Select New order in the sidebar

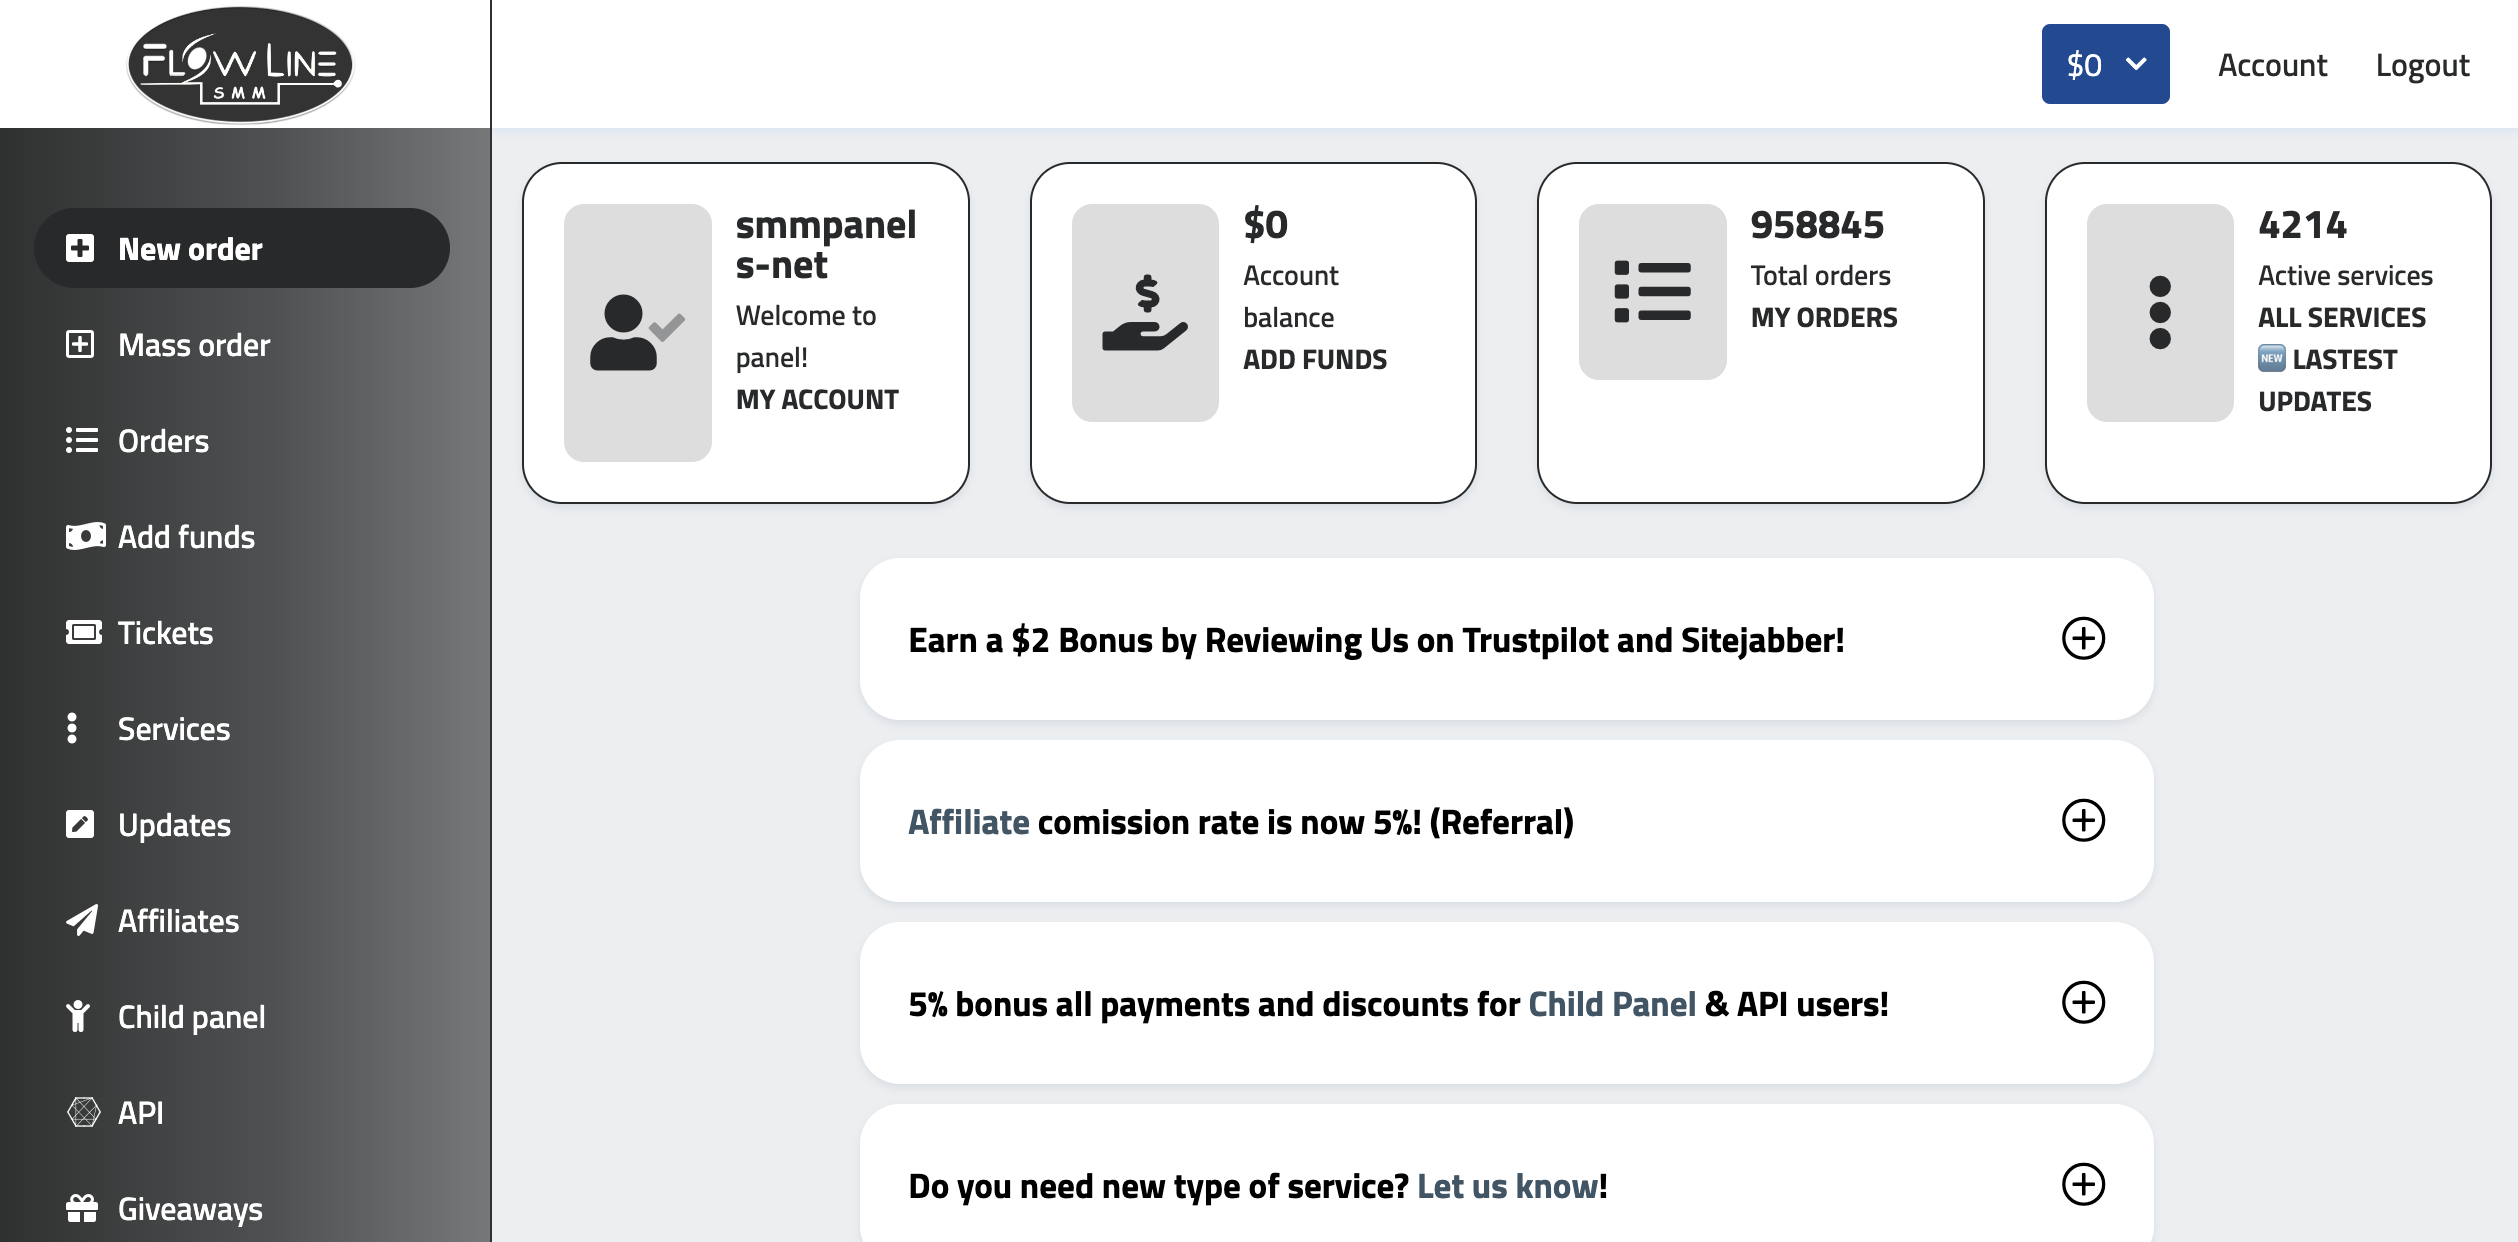tap(190, 248)
